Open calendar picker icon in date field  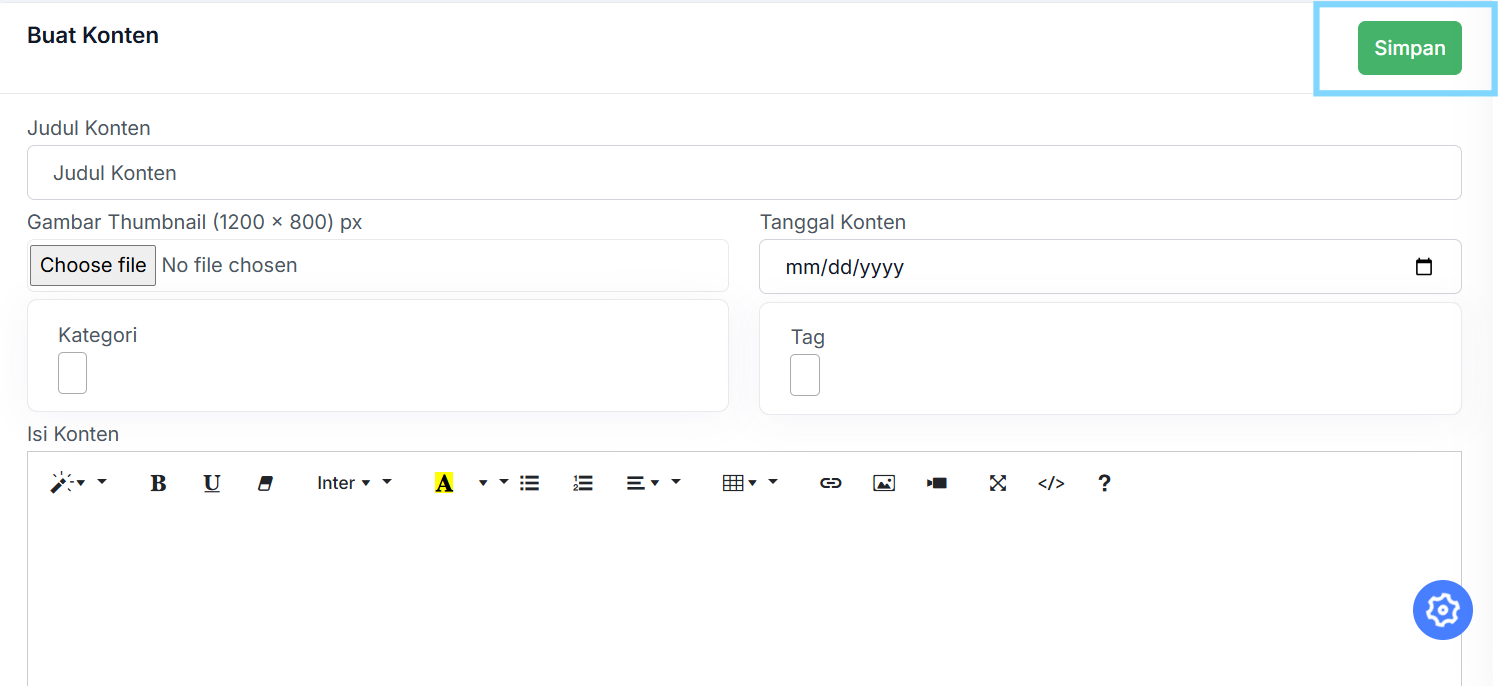[x=1424, y=267]
